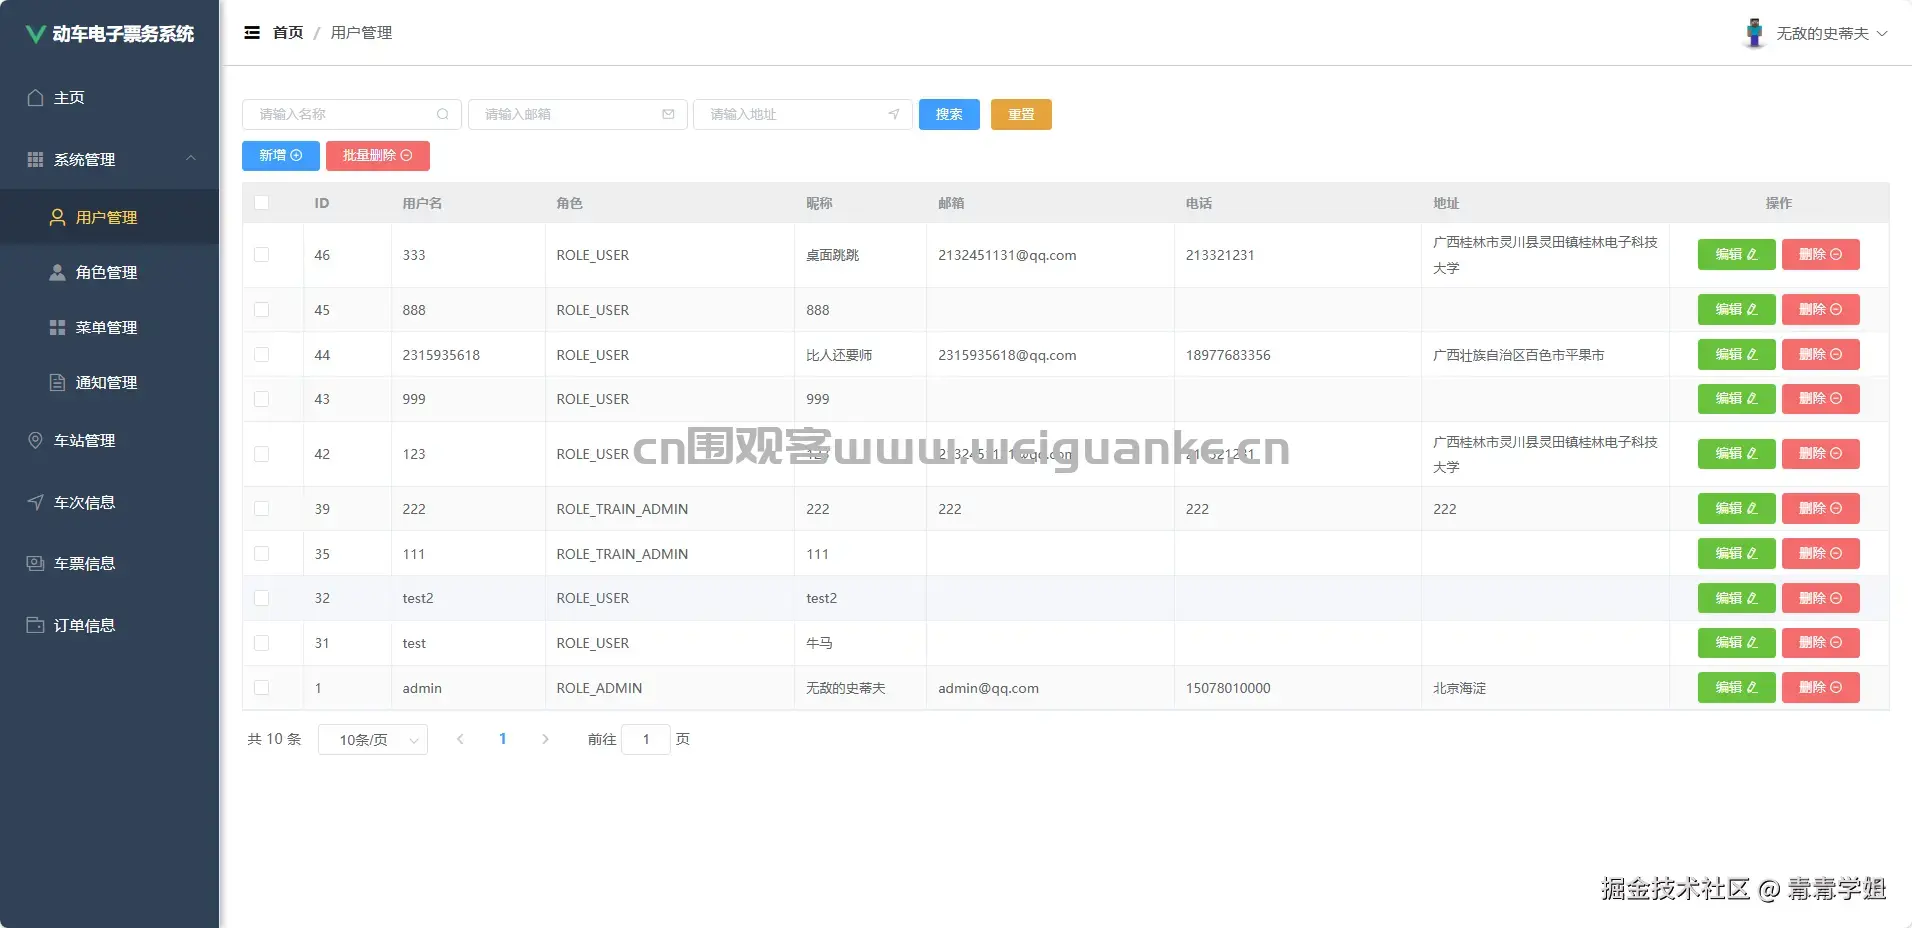
Task: Toggle the select-all checkbox in table header
Action: pyautogui.click(x=262, y=203)
